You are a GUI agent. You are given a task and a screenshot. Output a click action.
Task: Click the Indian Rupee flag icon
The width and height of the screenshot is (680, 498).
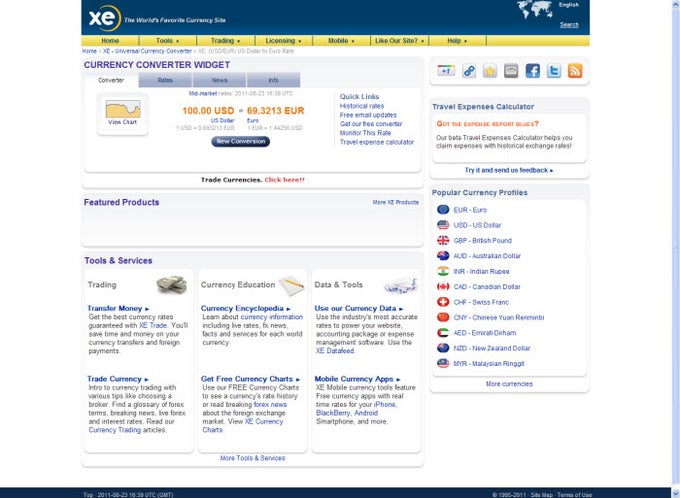[x=443, y=271]
